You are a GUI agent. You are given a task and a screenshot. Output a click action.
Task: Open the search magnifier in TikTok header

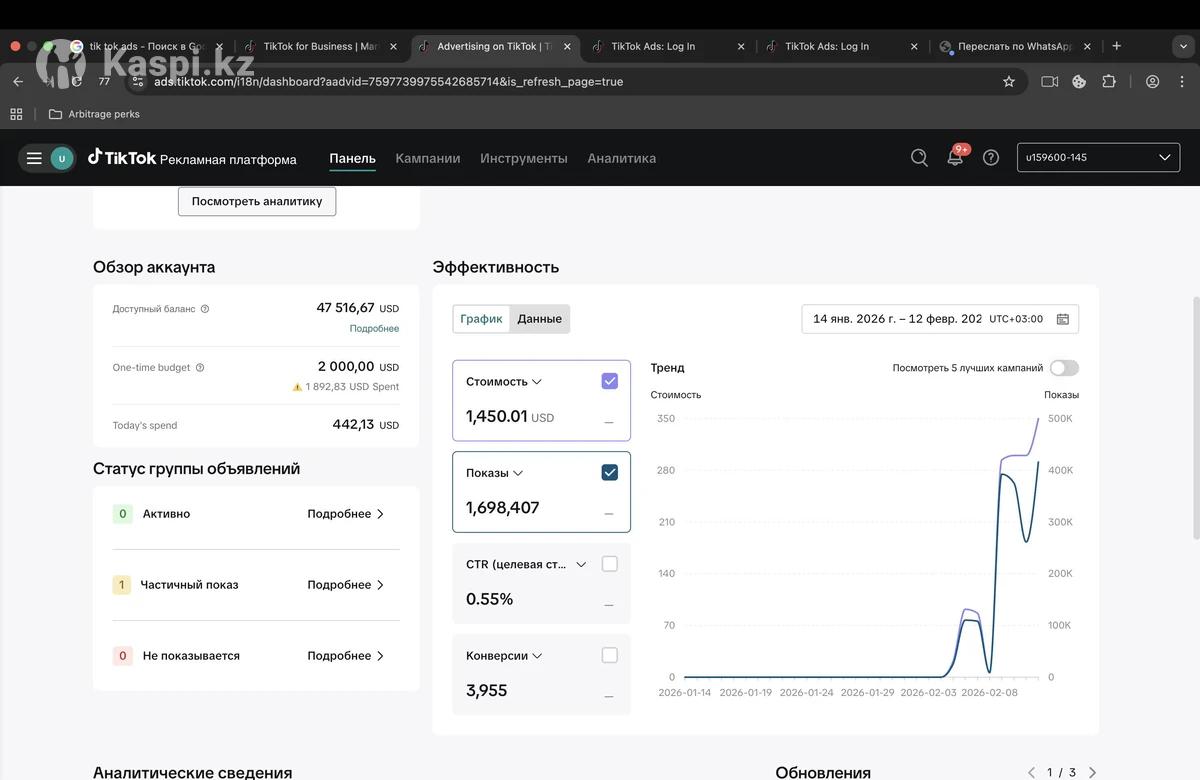[919, 158]
